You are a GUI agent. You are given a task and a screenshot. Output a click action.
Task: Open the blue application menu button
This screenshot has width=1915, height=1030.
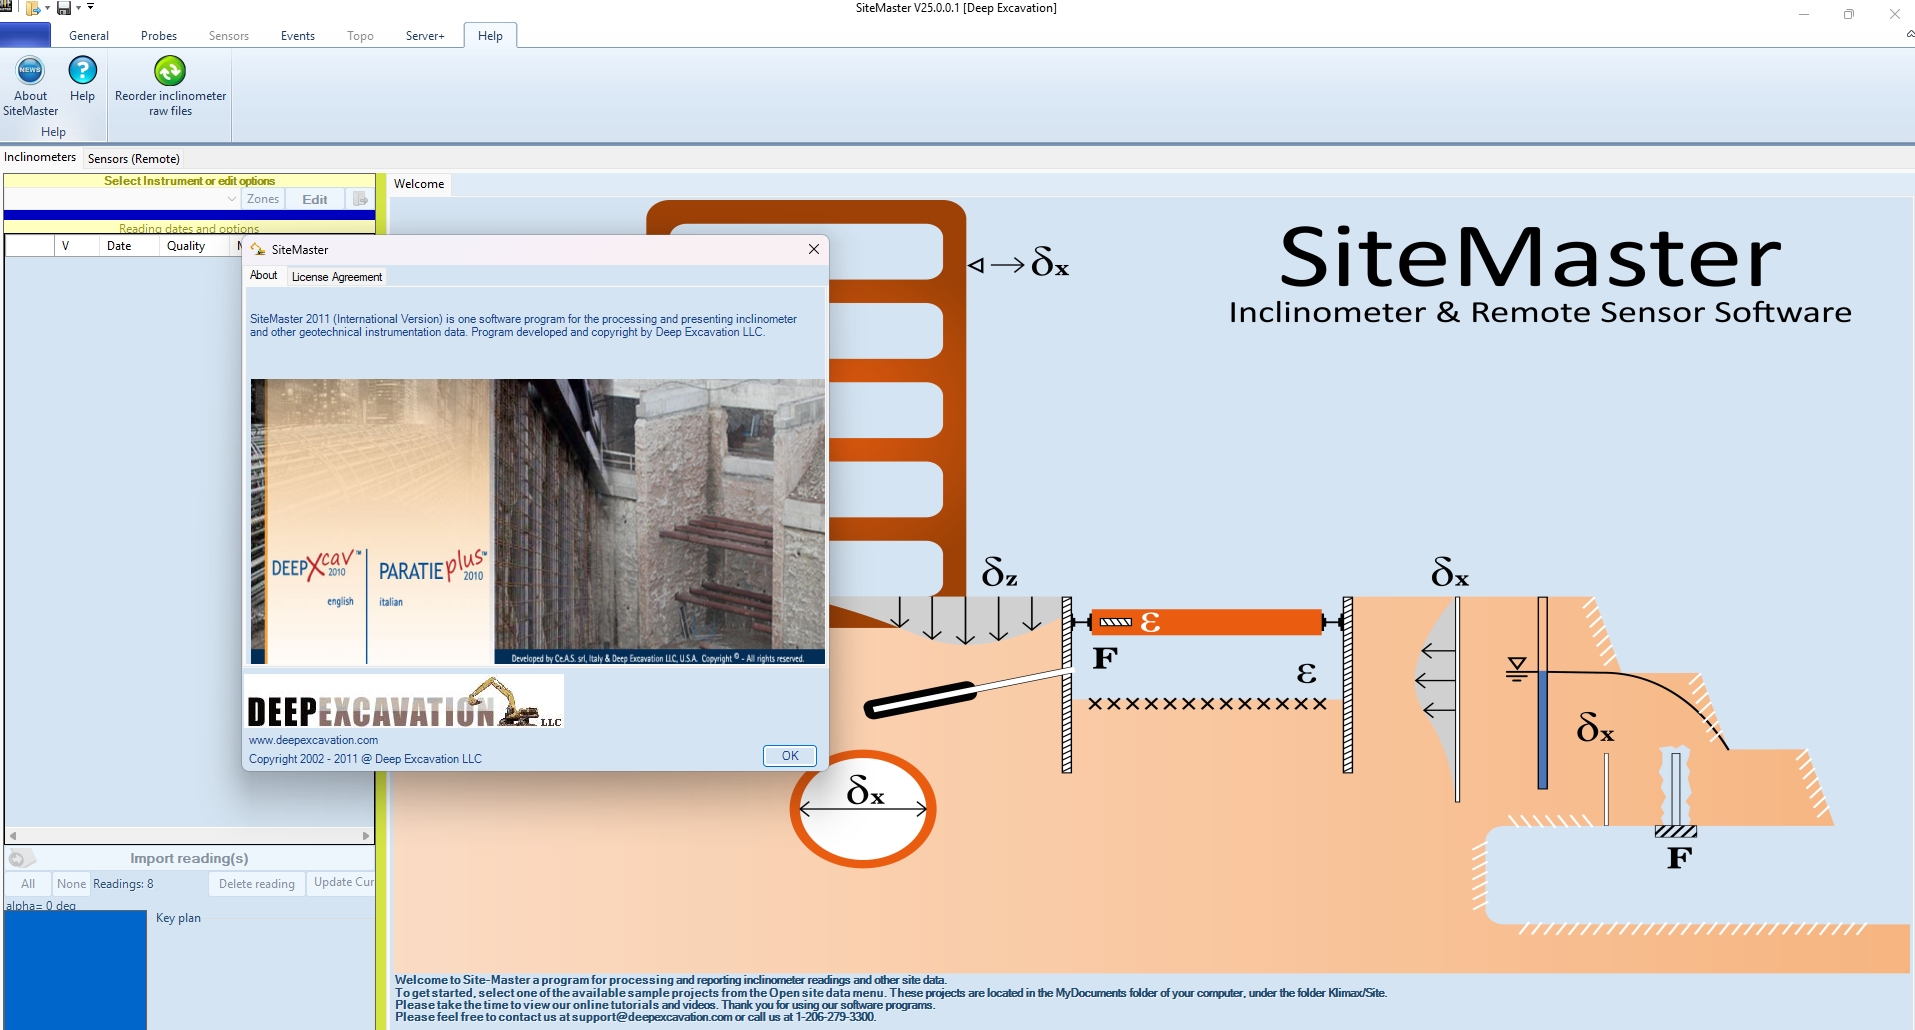click(x=25, y=35)
